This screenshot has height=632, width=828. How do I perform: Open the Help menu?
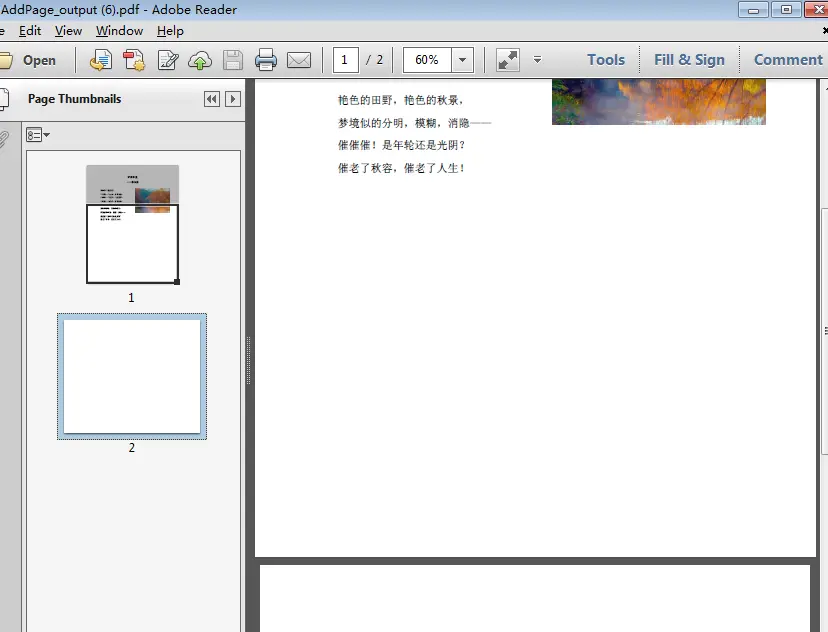[x=170, y=31]
